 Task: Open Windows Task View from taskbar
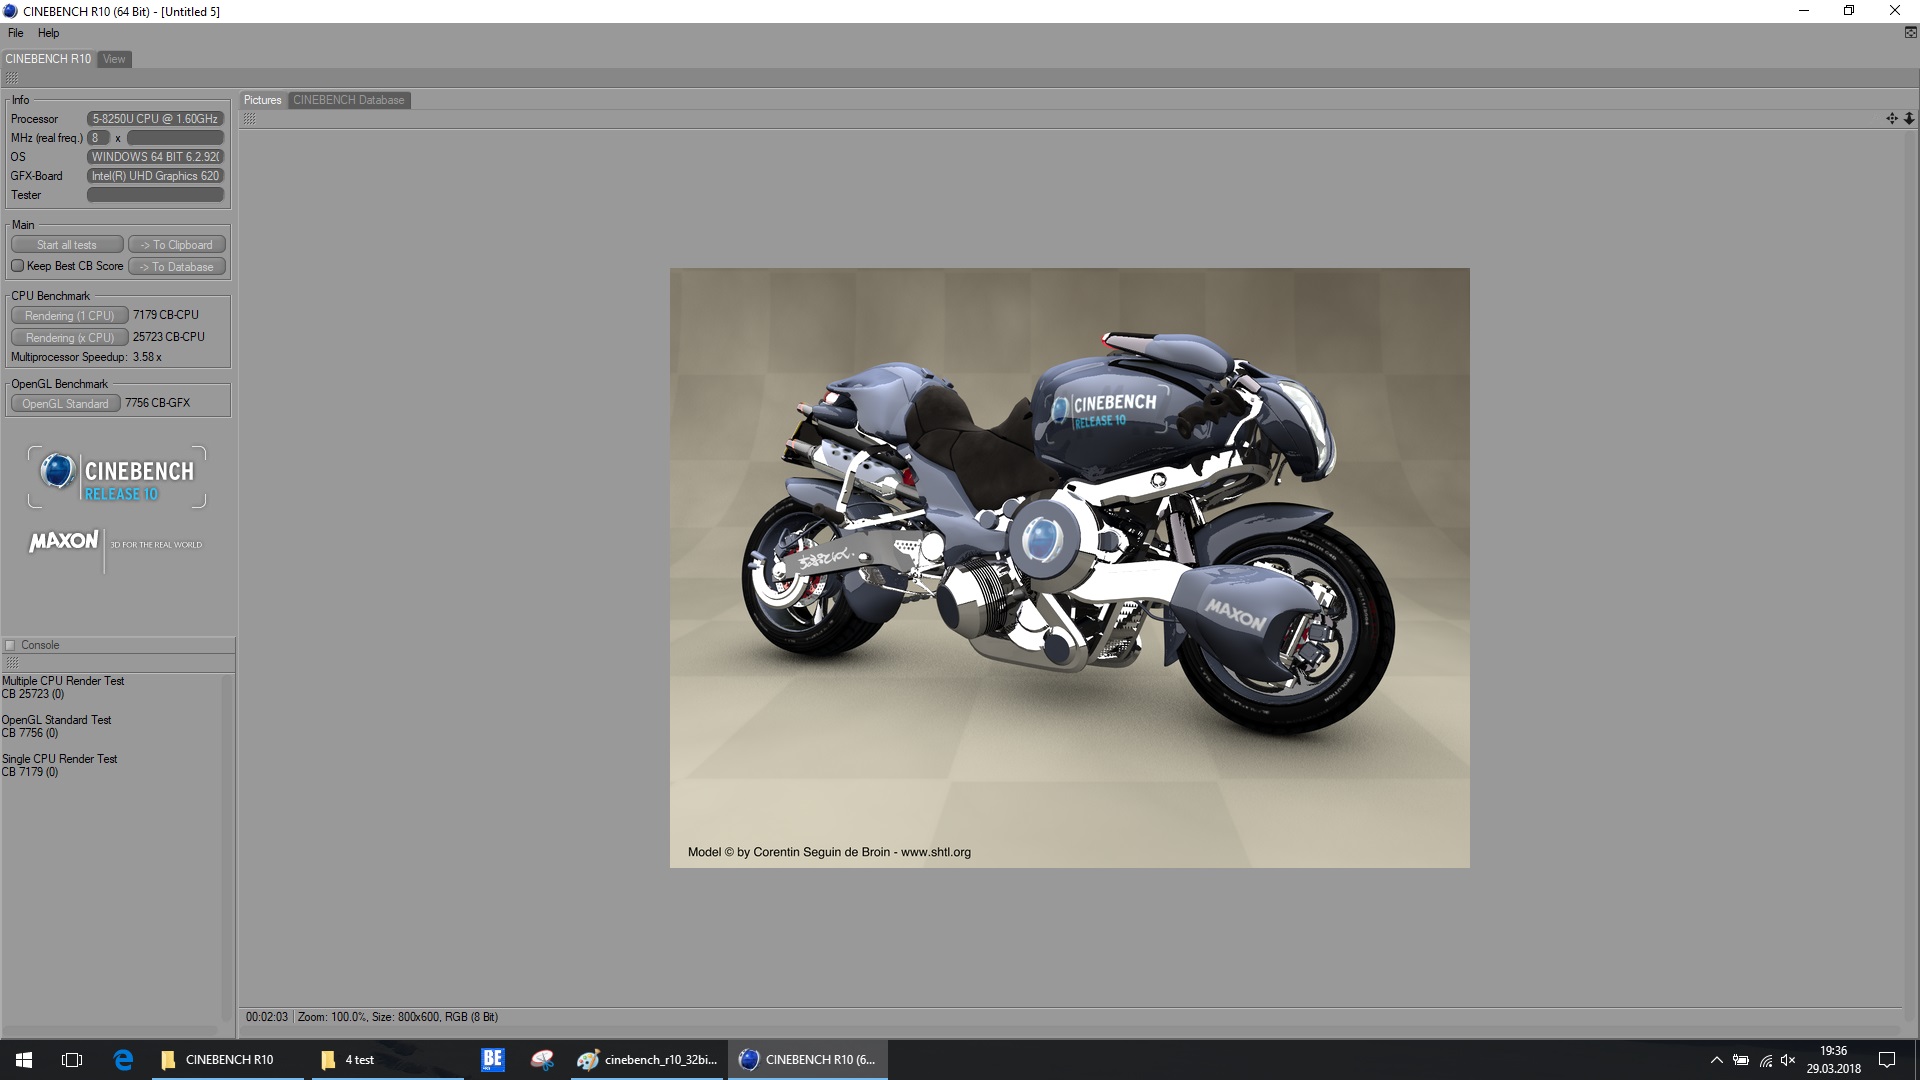[x=72, y=1060]
